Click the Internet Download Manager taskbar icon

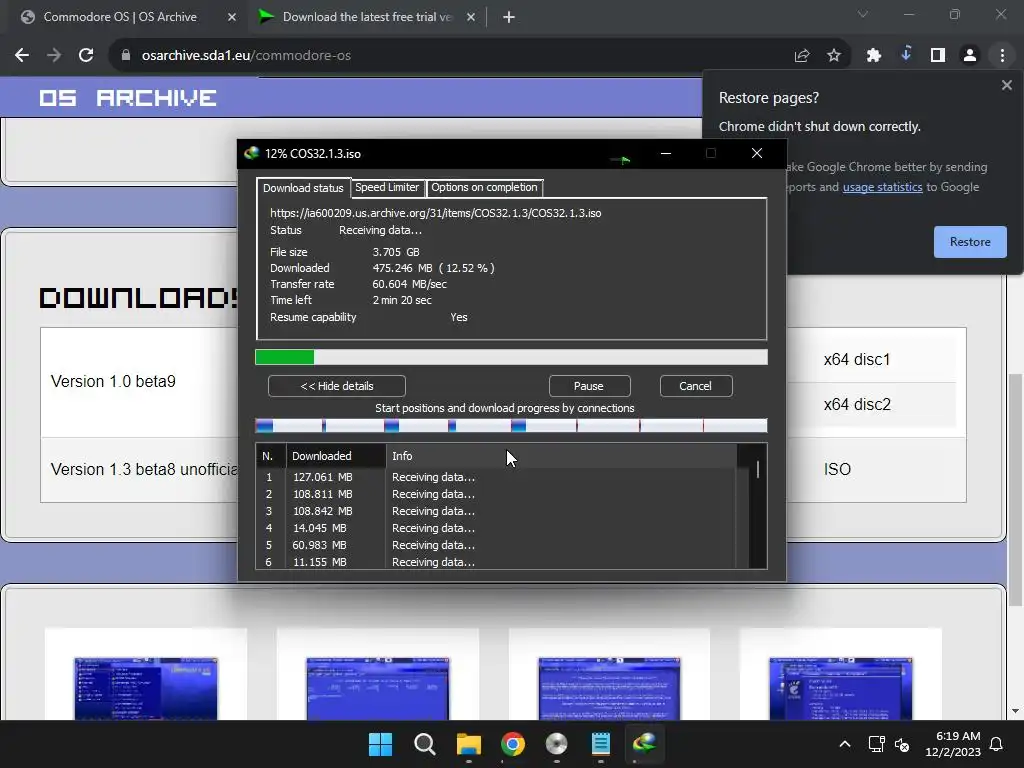click(645, 744)
